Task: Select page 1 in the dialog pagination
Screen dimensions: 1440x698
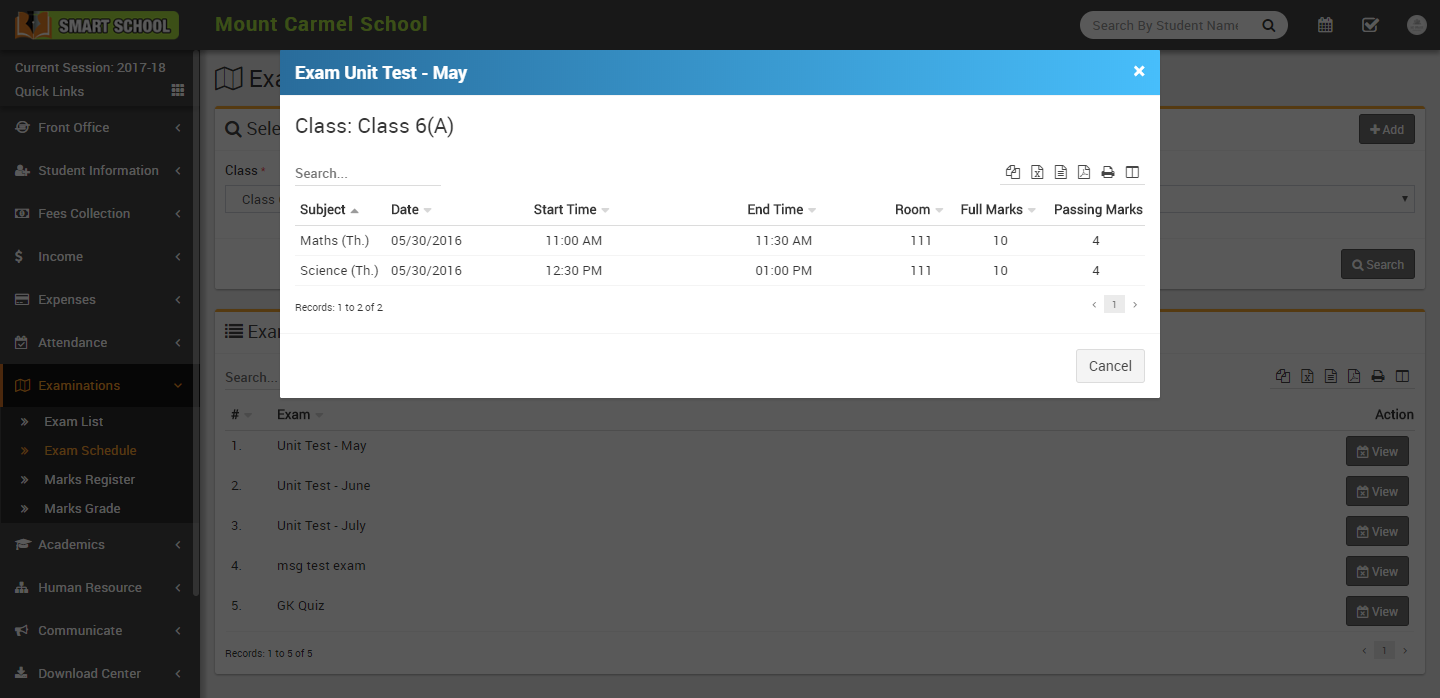Action: point(1114,305)
